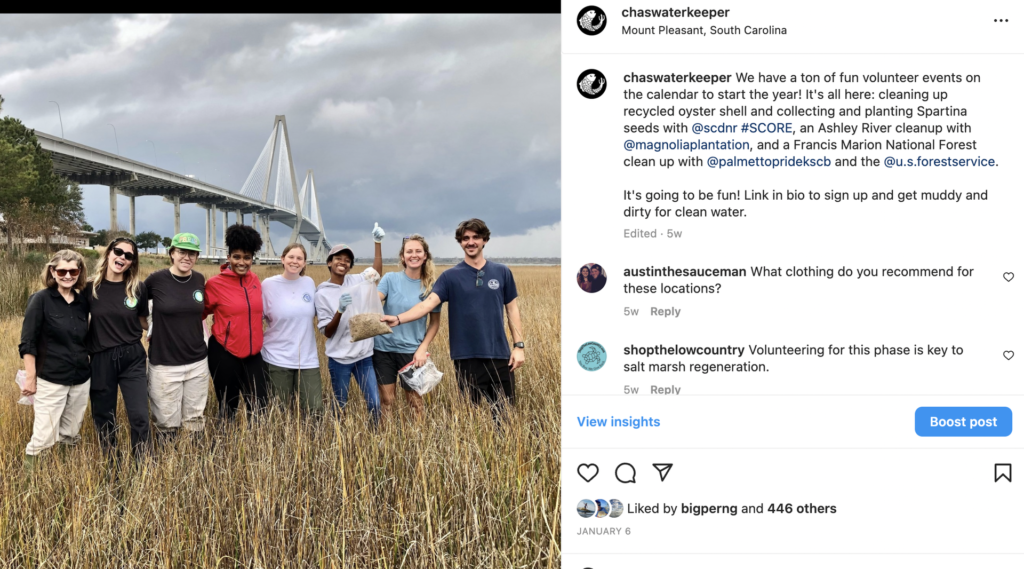This screenshot has width=1024, height=569.
Task: Reply to shopthelowcountry's comment
Action: coord(665,389)
